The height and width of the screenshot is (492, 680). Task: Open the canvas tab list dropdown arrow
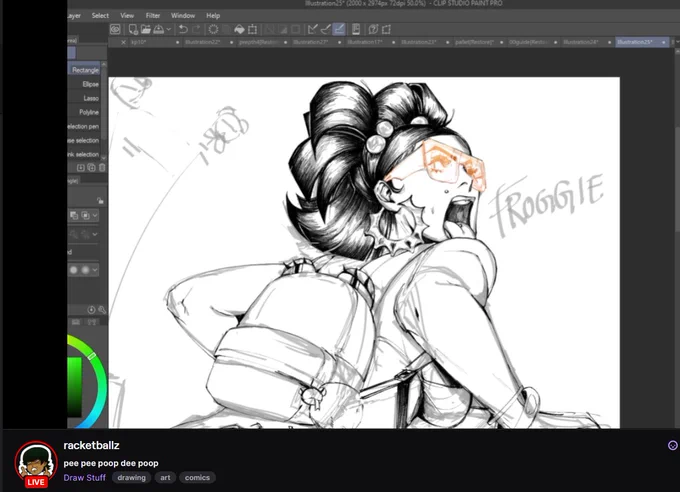pyautogui.click(x=677, y=42)
